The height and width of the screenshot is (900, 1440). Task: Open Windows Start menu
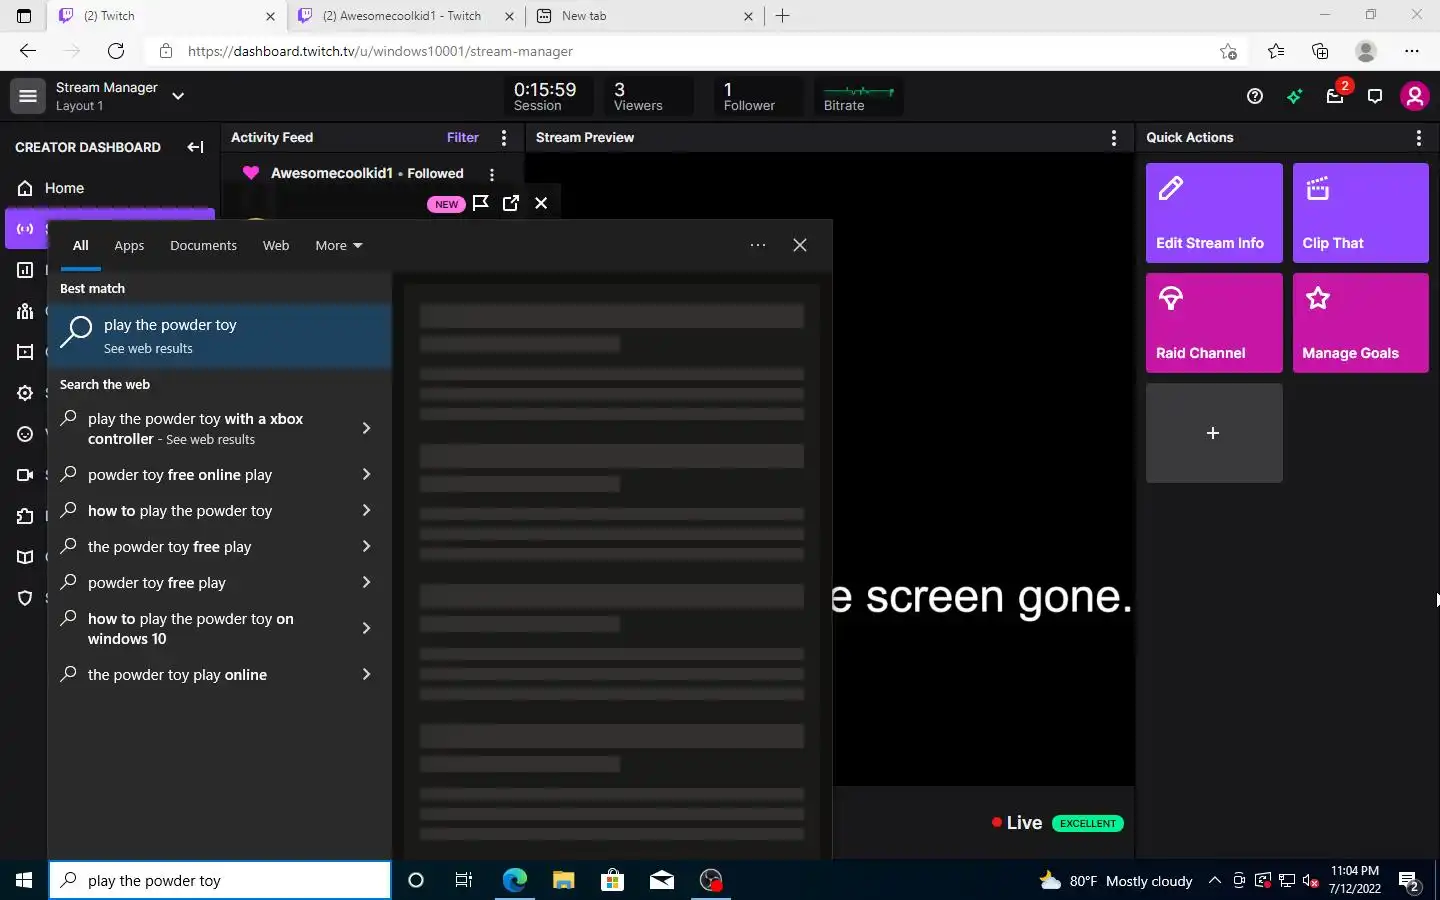[x=24, y=880]
